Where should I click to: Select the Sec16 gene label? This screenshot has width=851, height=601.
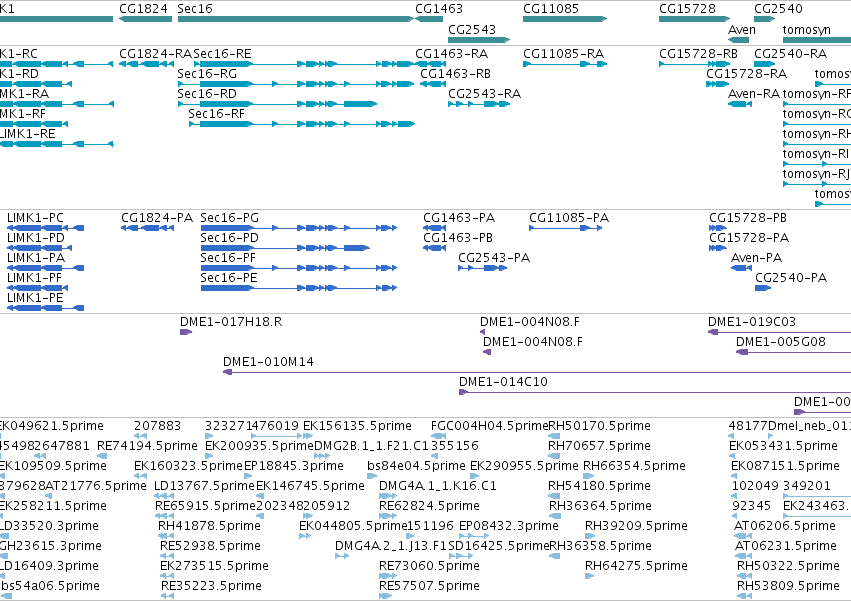(195, 9)
